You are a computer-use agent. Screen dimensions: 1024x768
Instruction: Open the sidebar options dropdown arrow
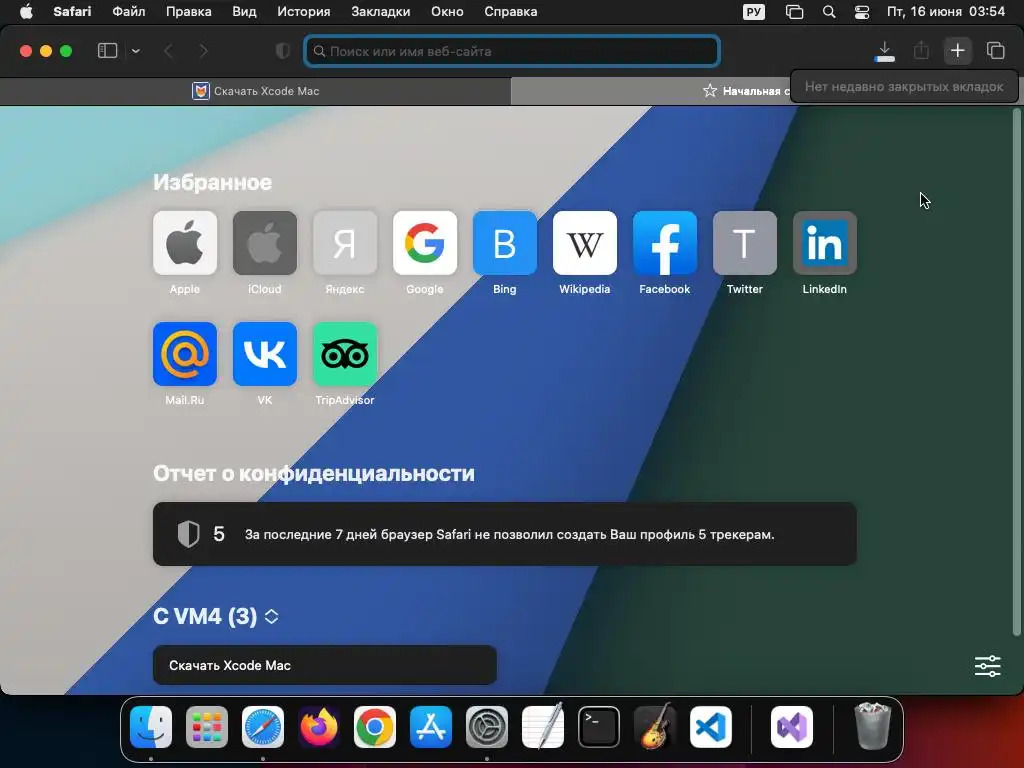coord(136,51)
